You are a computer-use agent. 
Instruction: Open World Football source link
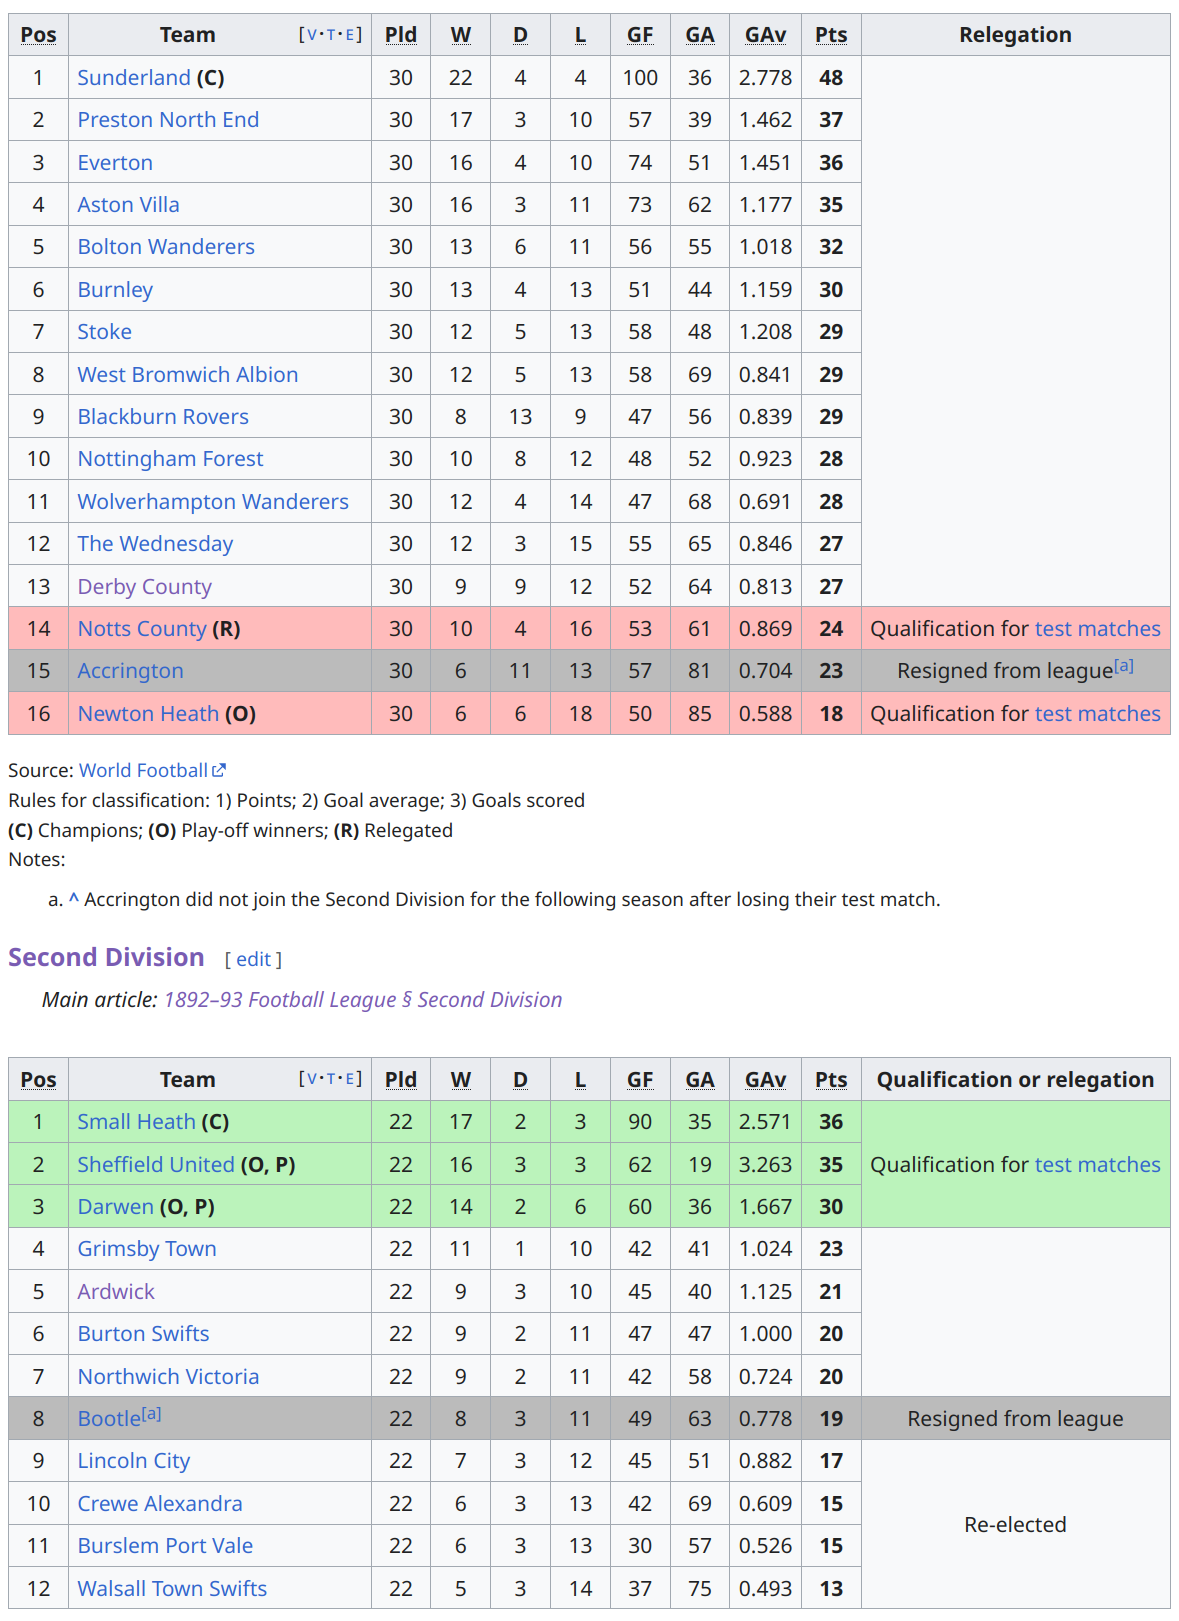pos(143,770)
